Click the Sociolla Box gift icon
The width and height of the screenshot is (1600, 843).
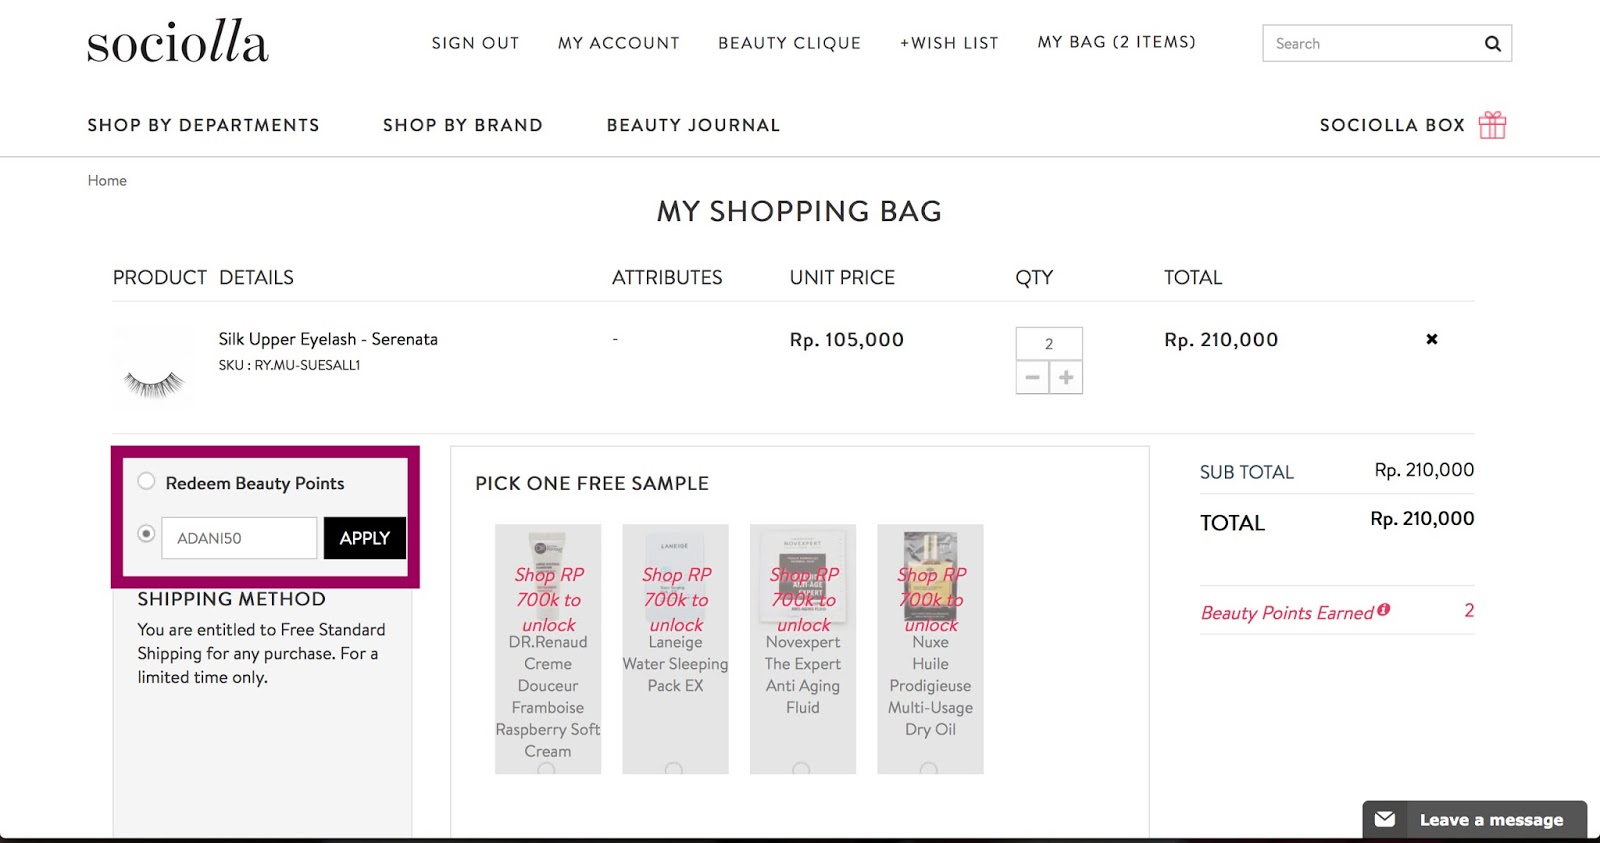[1492, 125]
